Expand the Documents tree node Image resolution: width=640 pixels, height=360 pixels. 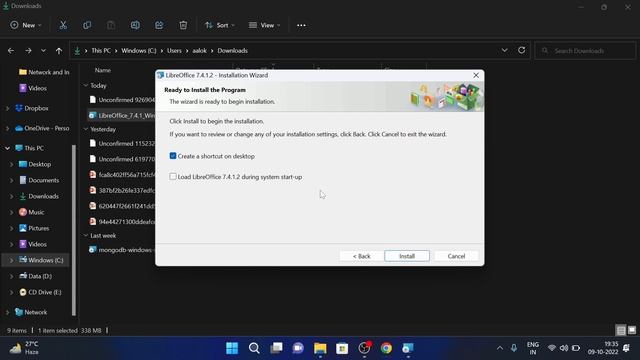pyautogui.click(x=11, y=180)
